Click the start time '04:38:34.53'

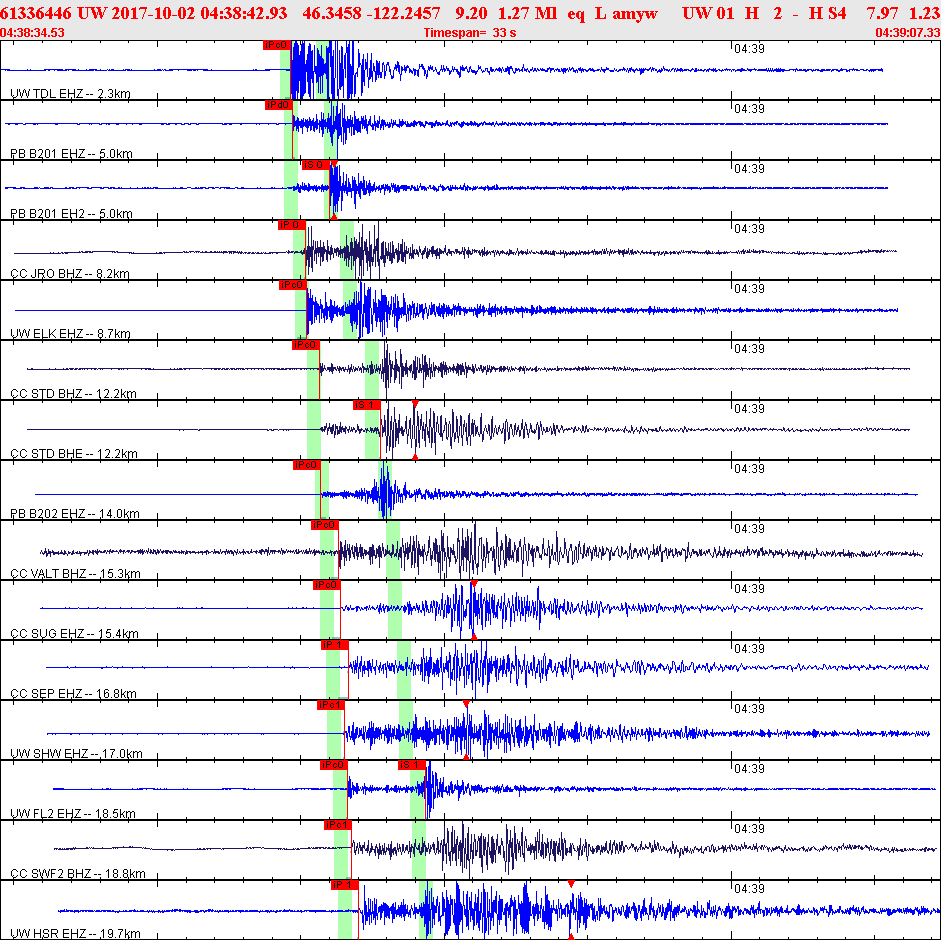pos(32,33)
